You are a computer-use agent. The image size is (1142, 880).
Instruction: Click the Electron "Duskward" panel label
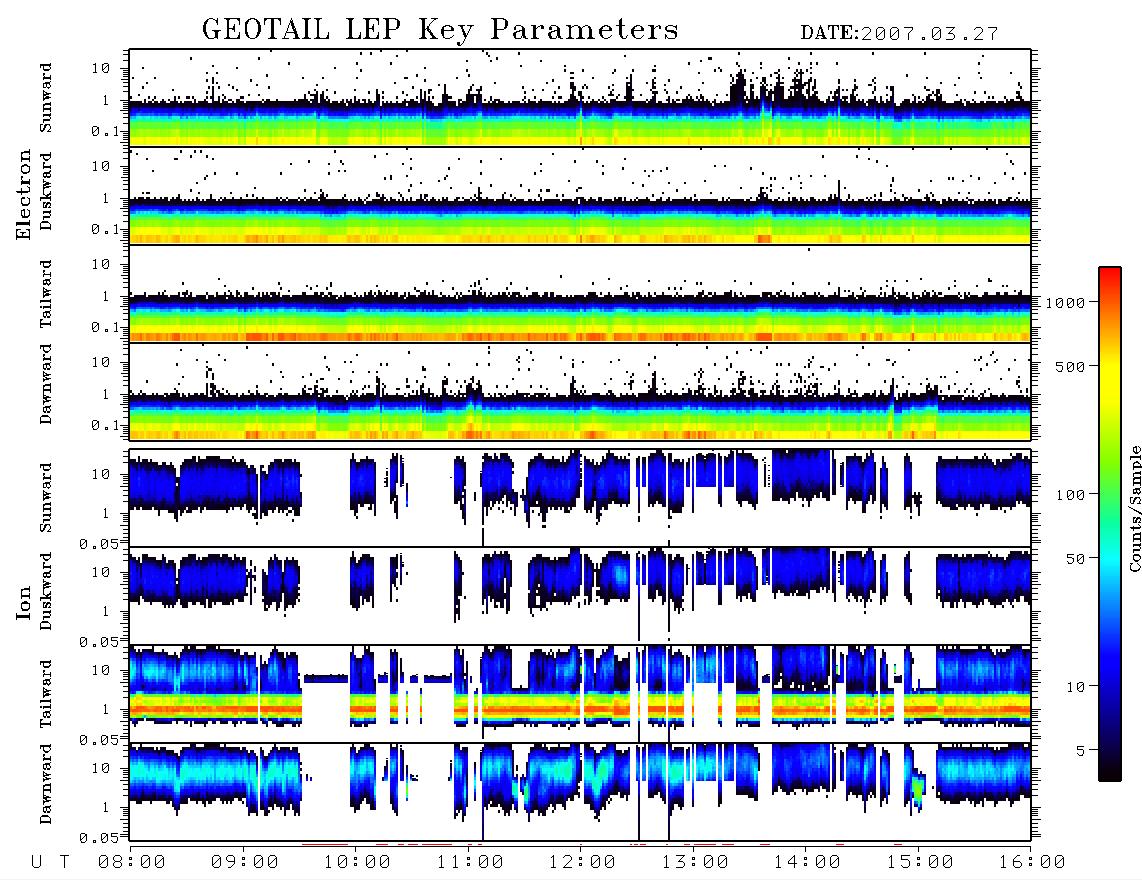point(46,192)
